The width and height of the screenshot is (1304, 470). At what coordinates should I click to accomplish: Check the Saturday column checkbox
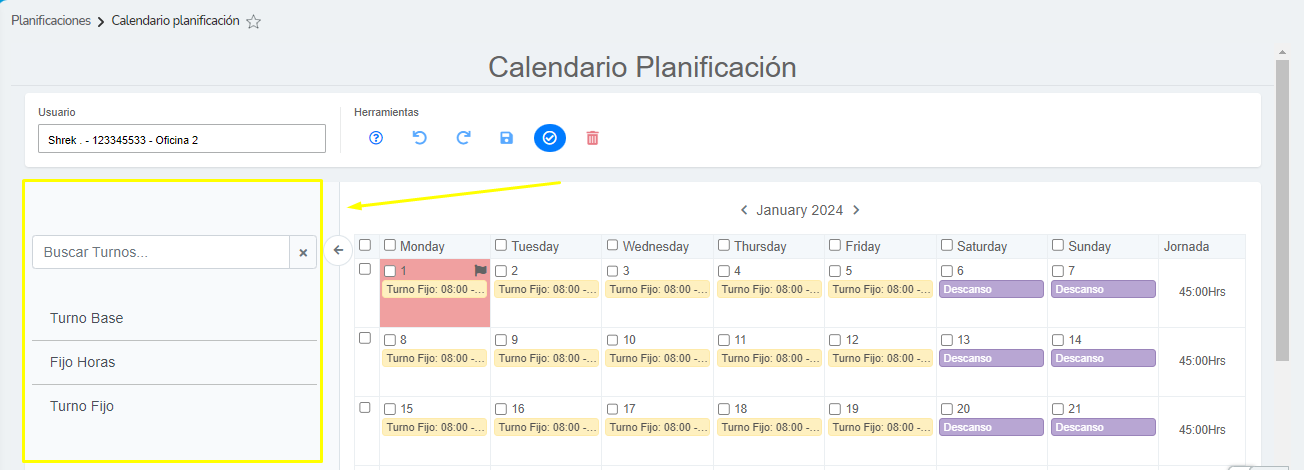pos(947,245)
